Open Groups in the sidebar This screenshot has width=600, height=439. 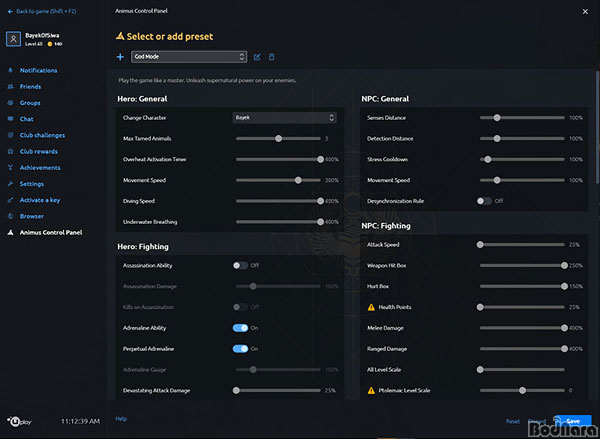(x=30, y=103)
